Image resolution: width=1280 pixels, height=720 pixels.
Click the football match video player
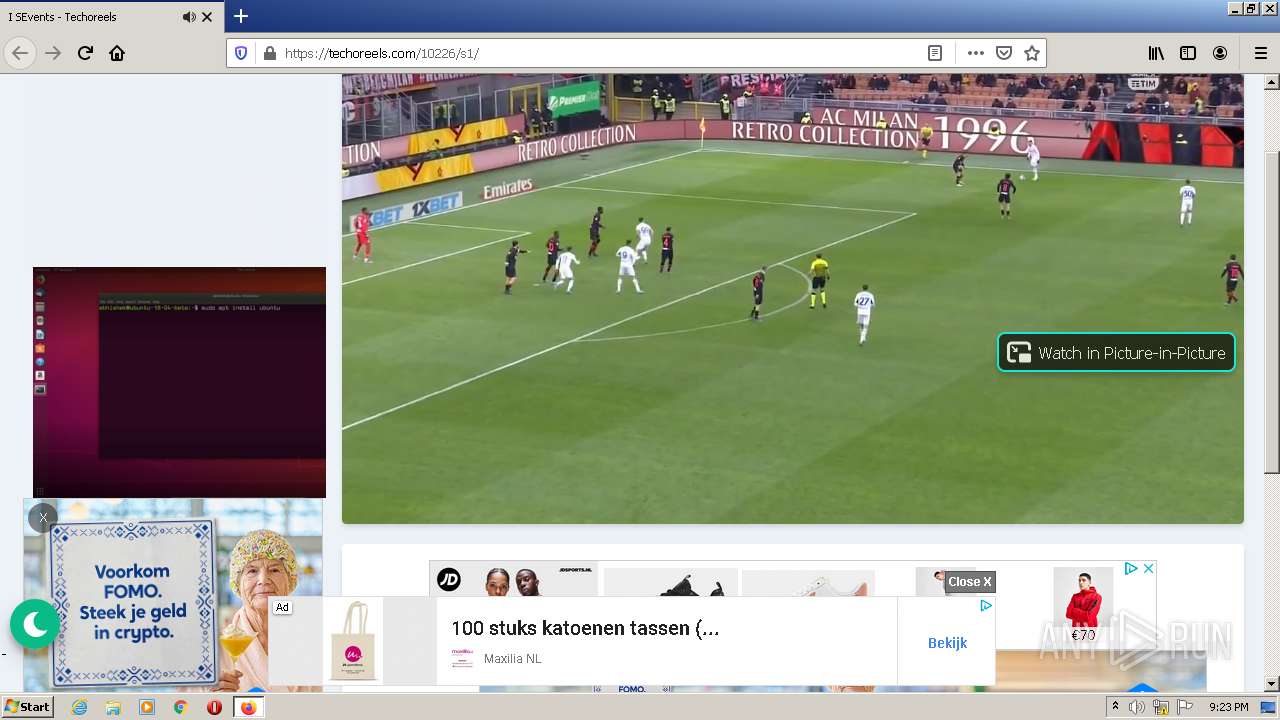pos(793,298)
